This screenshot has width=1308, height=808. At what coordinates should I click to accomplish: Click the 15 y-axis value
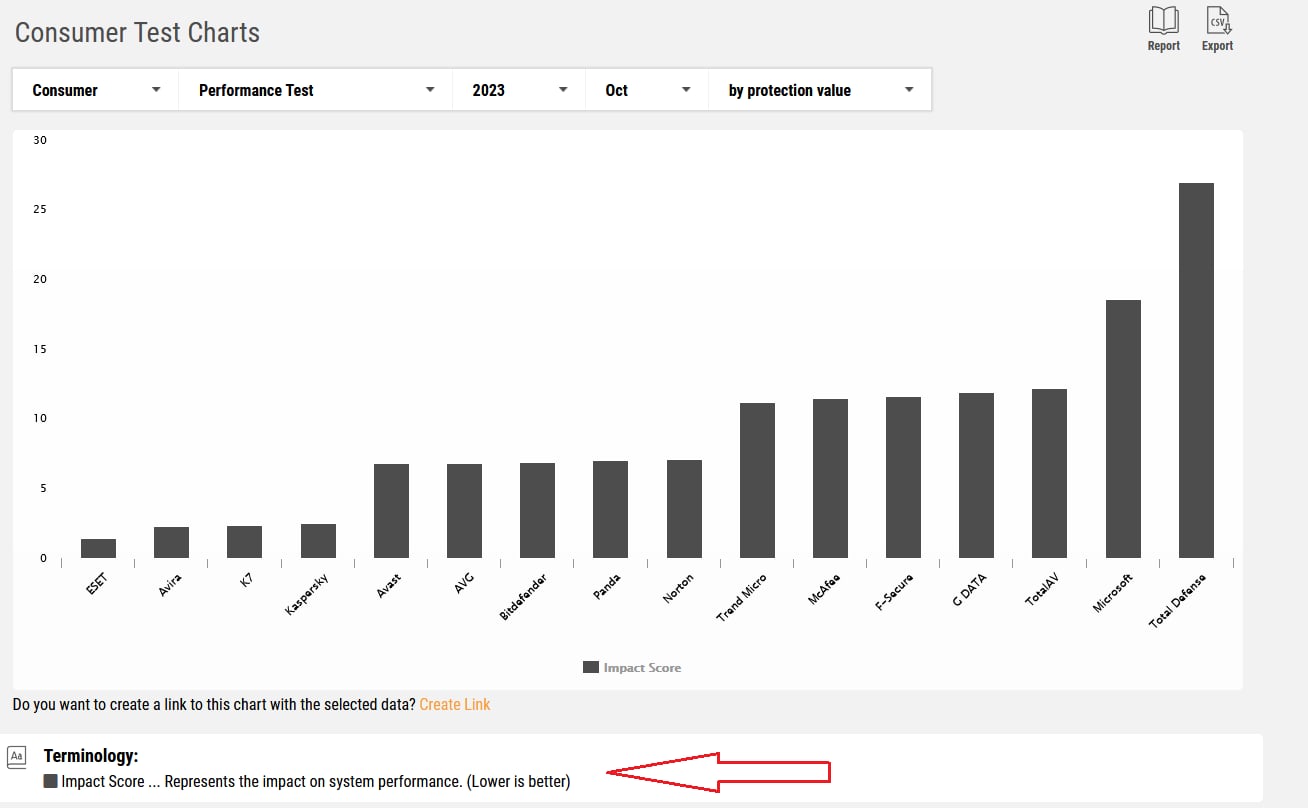point(40,349)
